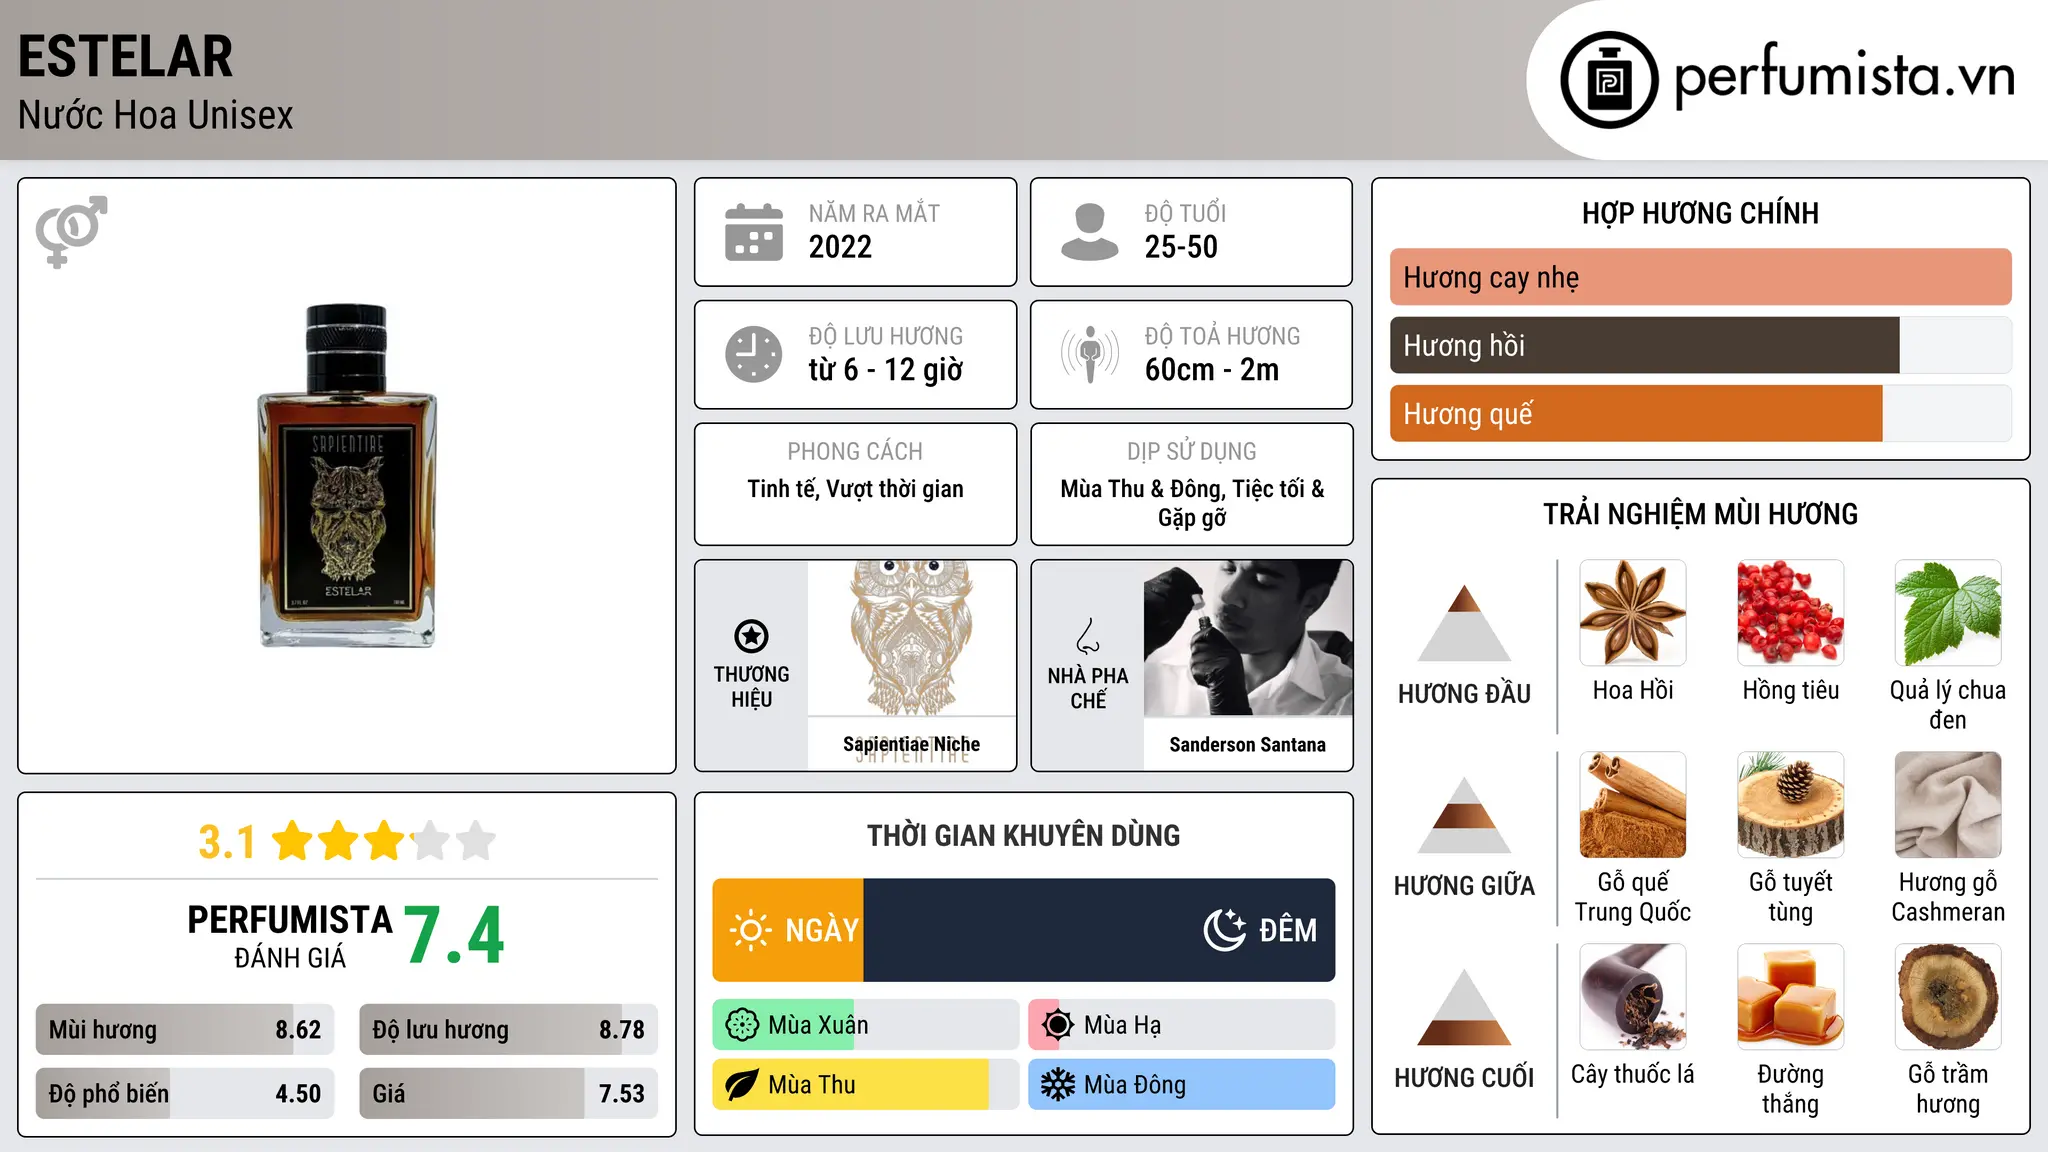The height and width of the screenshot is (1152, 2048).
Task: Click the launch year value 2022
Action: pos(840,247)
